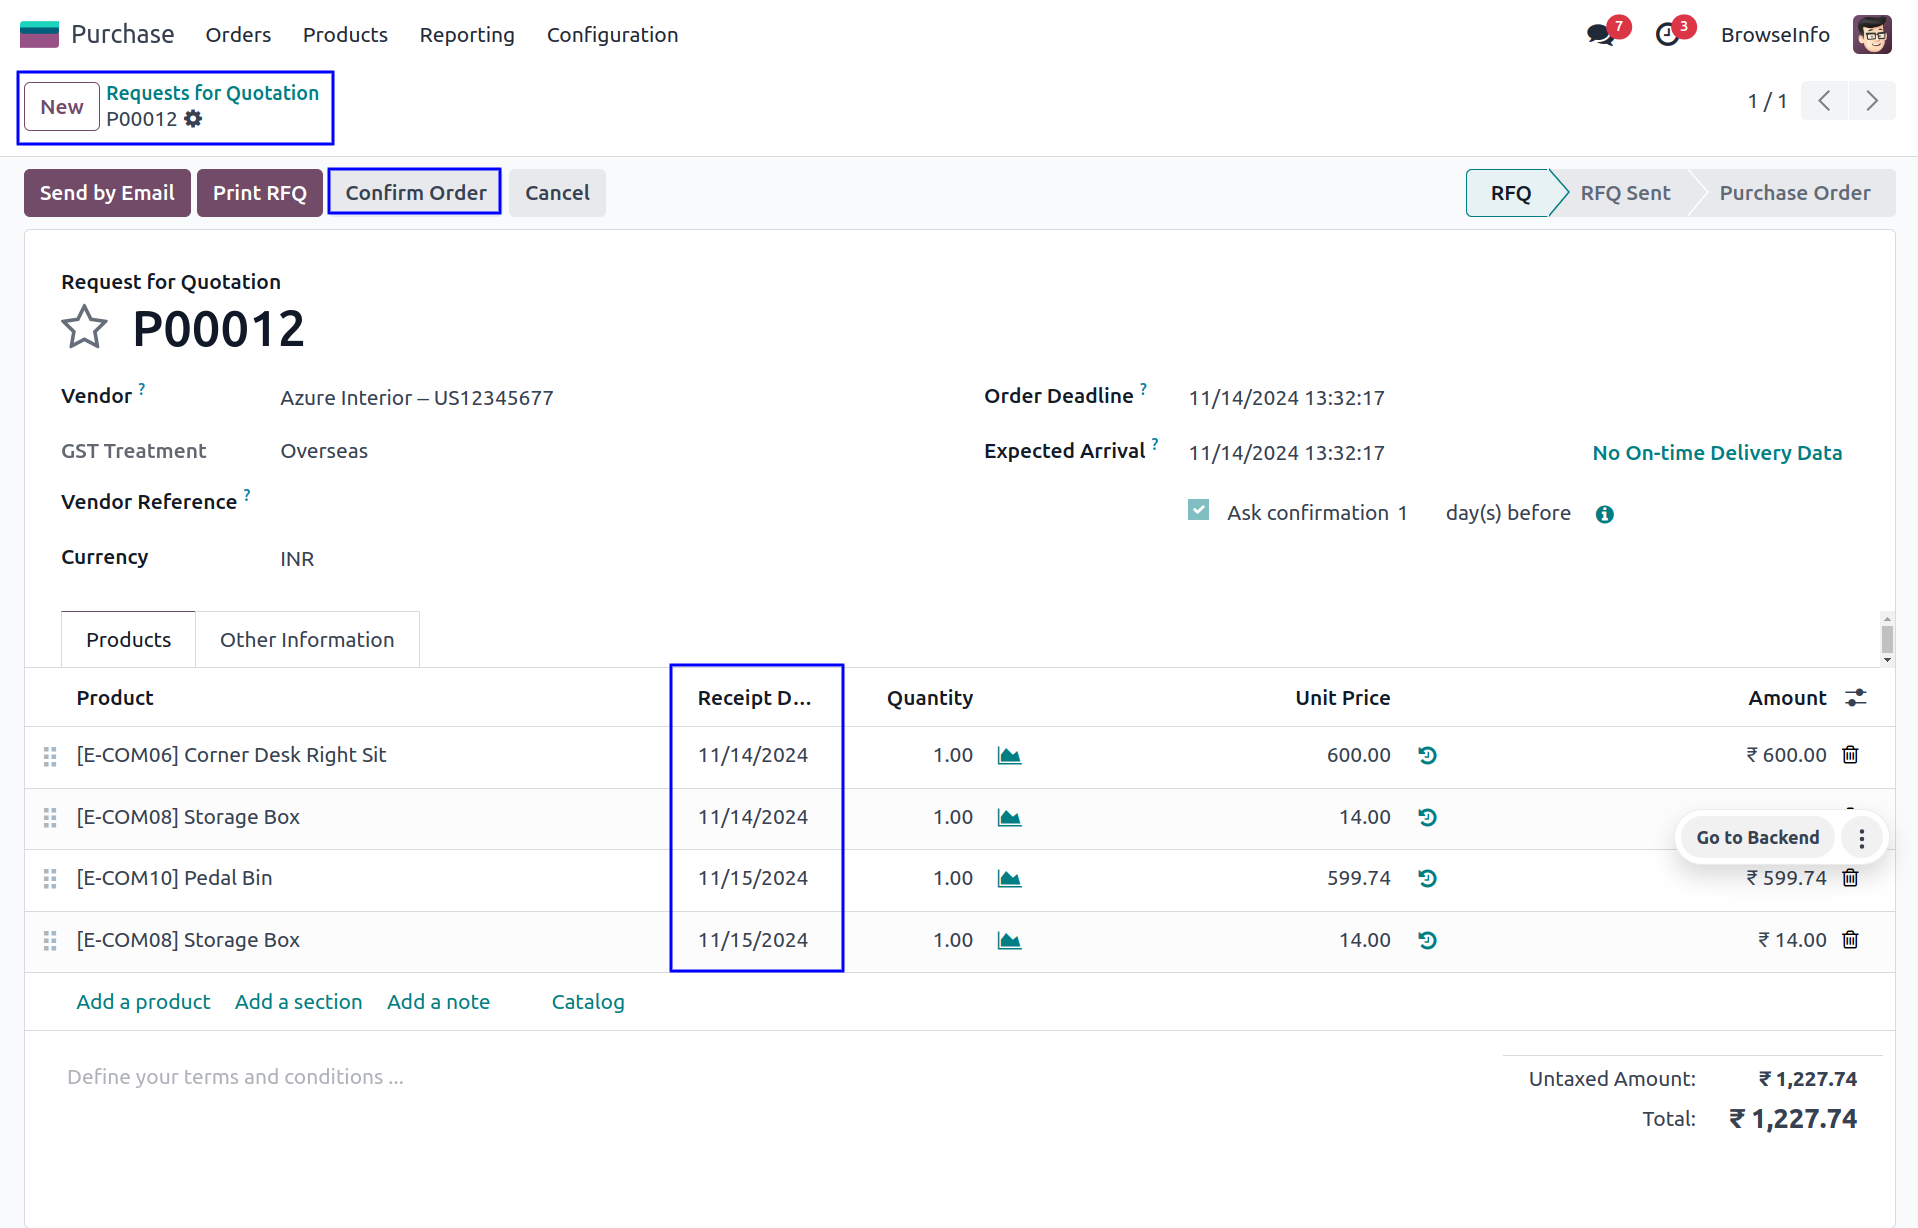The width and height of the screenshot is (1918, 1228).
Task: Reset unit price for Corner Desk Right Sit
Action: tap(1427, 755)
